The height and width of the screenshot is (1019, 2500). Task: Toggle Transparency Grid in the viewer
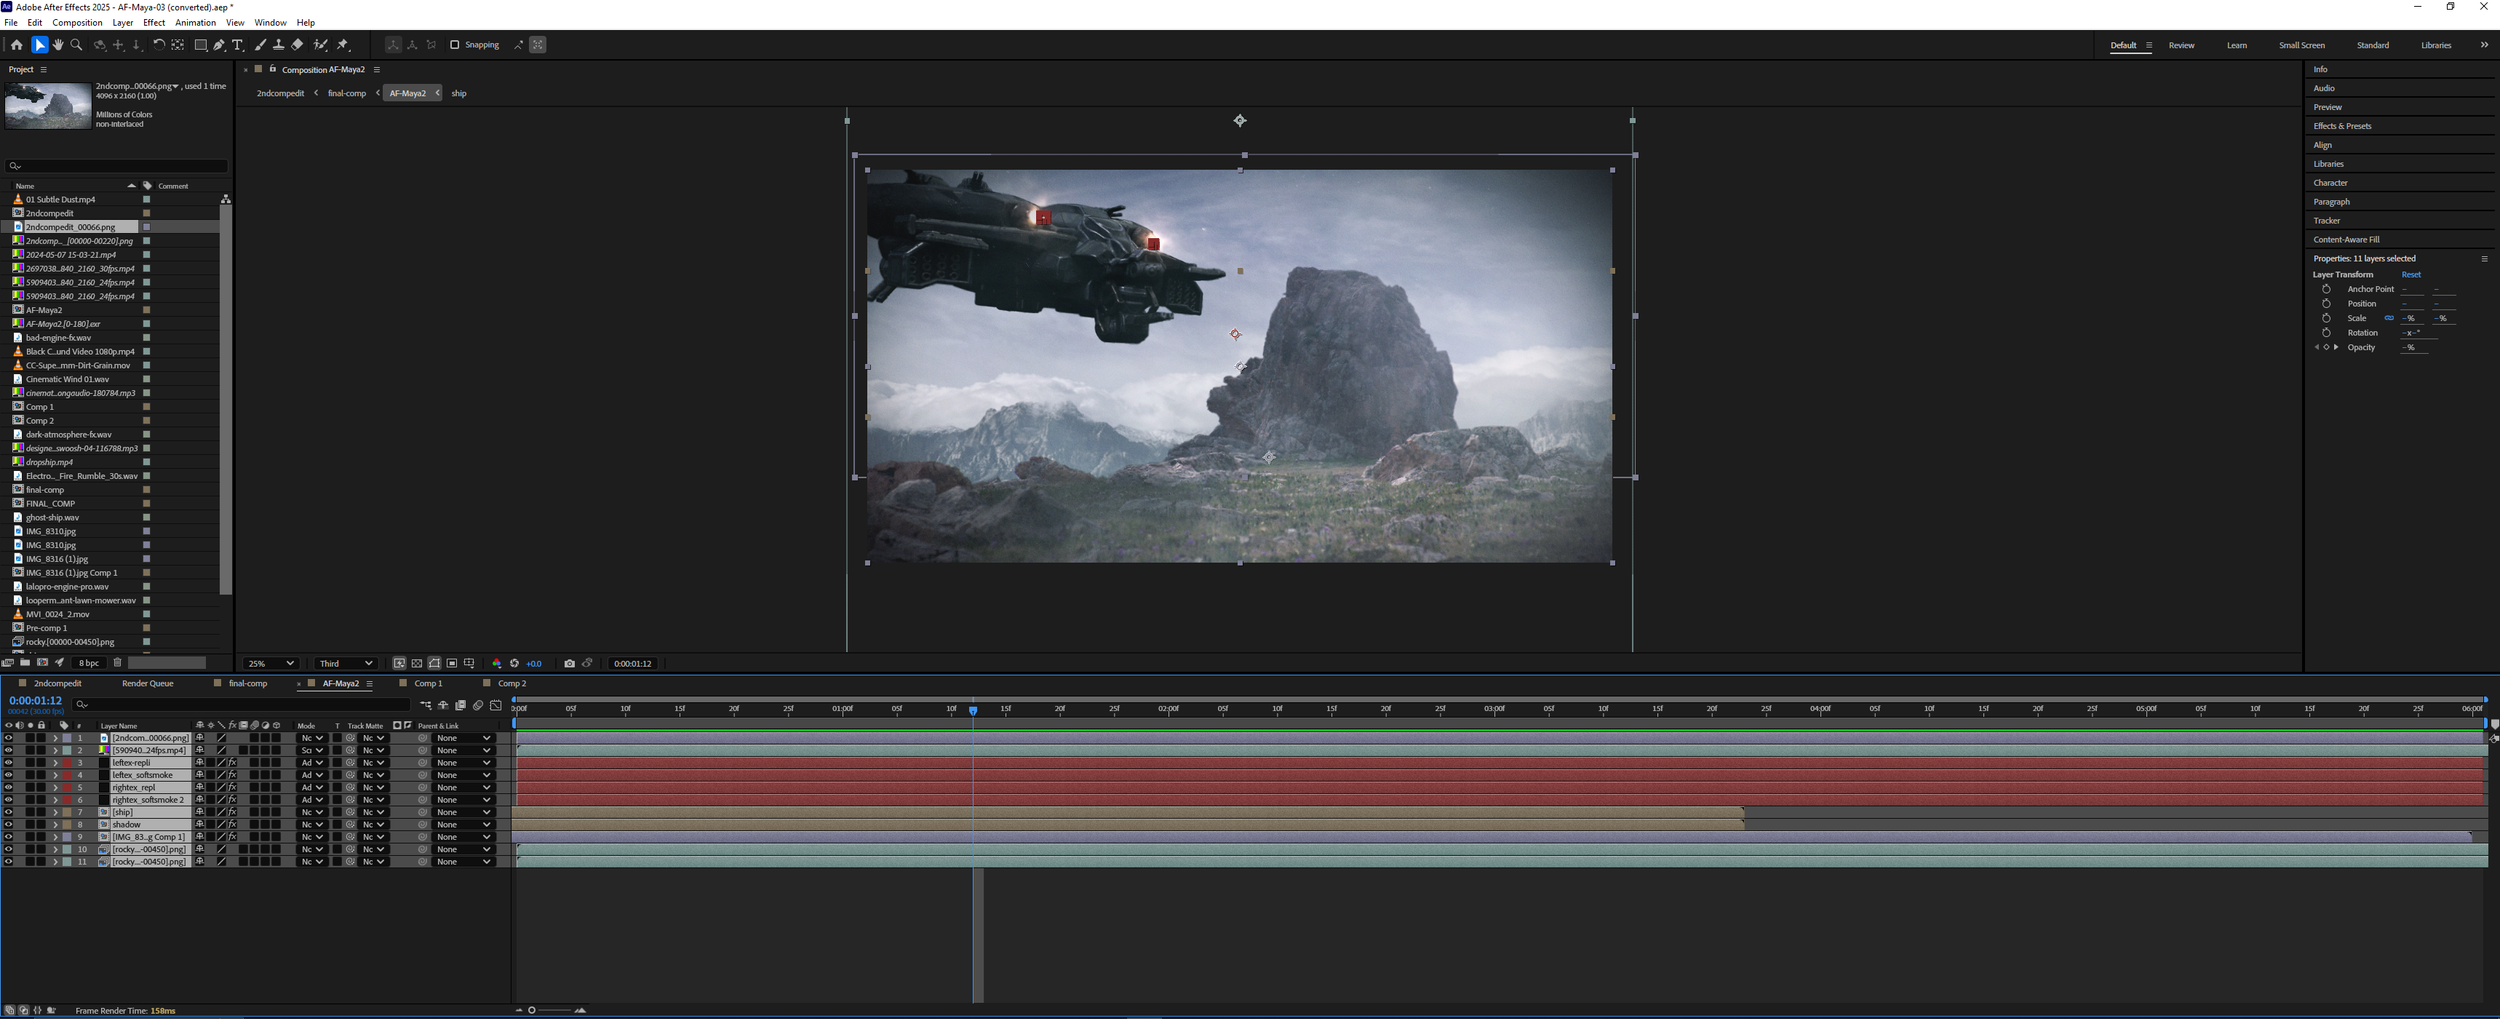click(416, 663)
